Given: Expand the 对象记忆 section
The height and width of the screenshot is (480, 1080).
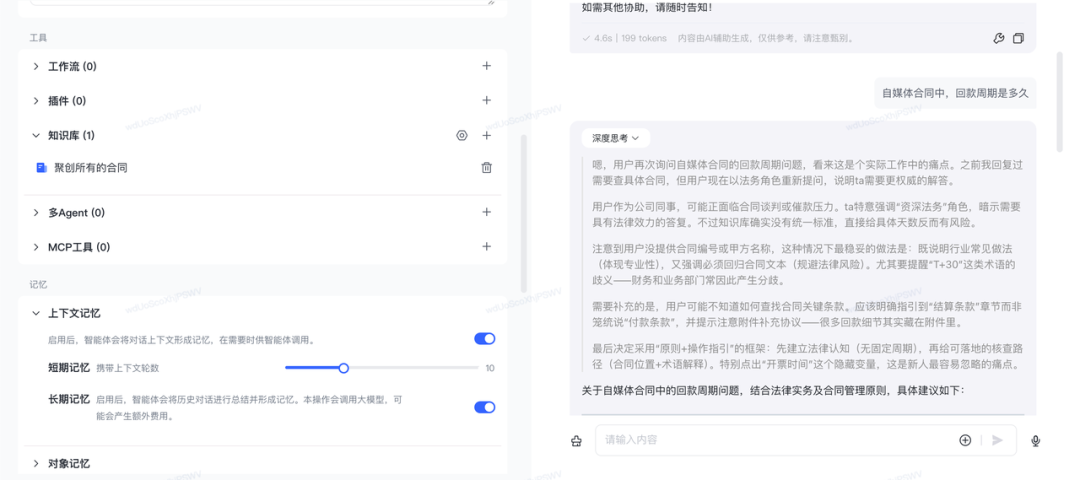Looking at the screenshot, I should pyautogui.click(x=37, y=463).
